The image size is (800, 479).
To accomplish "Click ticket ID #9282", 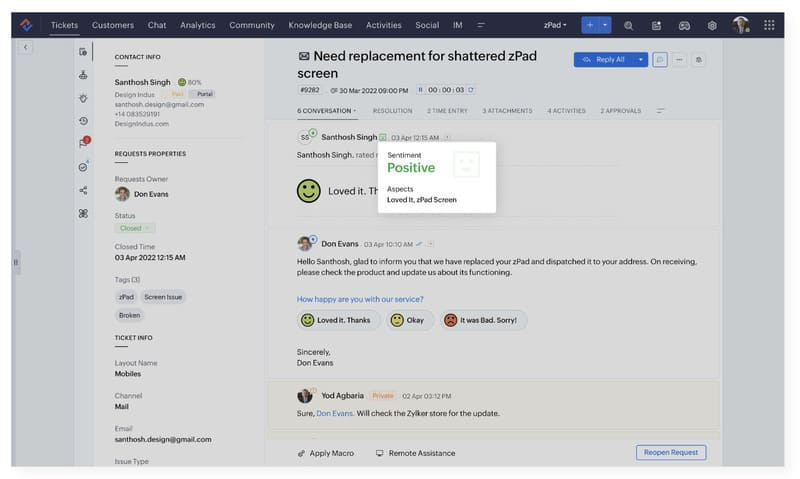I will 310,90.
